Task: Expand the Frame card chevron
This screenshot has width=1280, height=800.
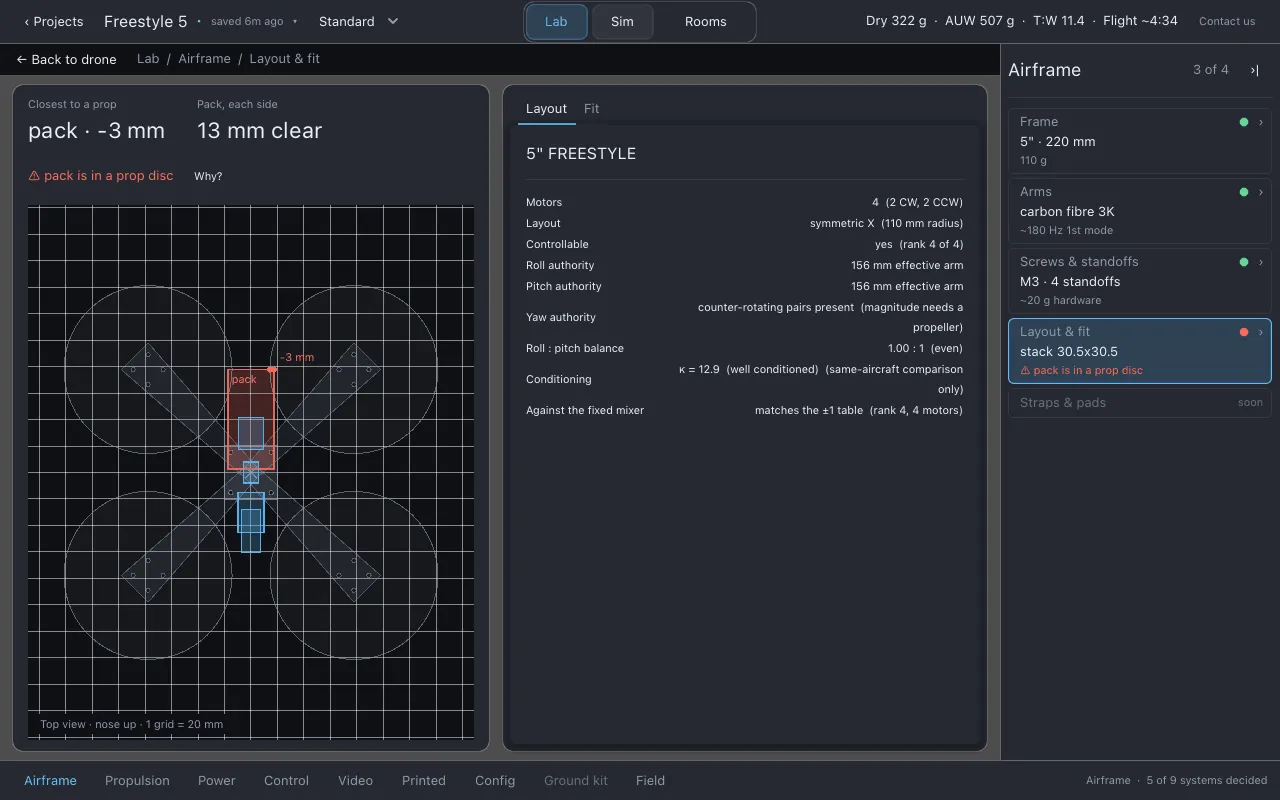Action: [1260, 122]
